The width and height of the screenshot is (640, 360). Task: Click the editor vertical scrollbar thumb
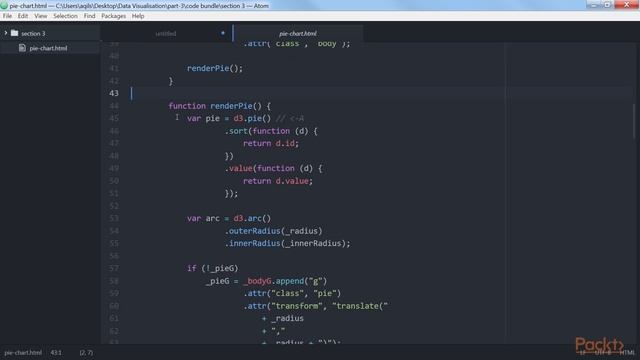[634, 121]
